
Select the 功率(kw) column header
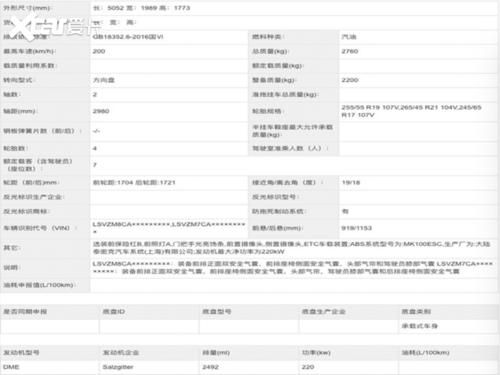(316, 352)
